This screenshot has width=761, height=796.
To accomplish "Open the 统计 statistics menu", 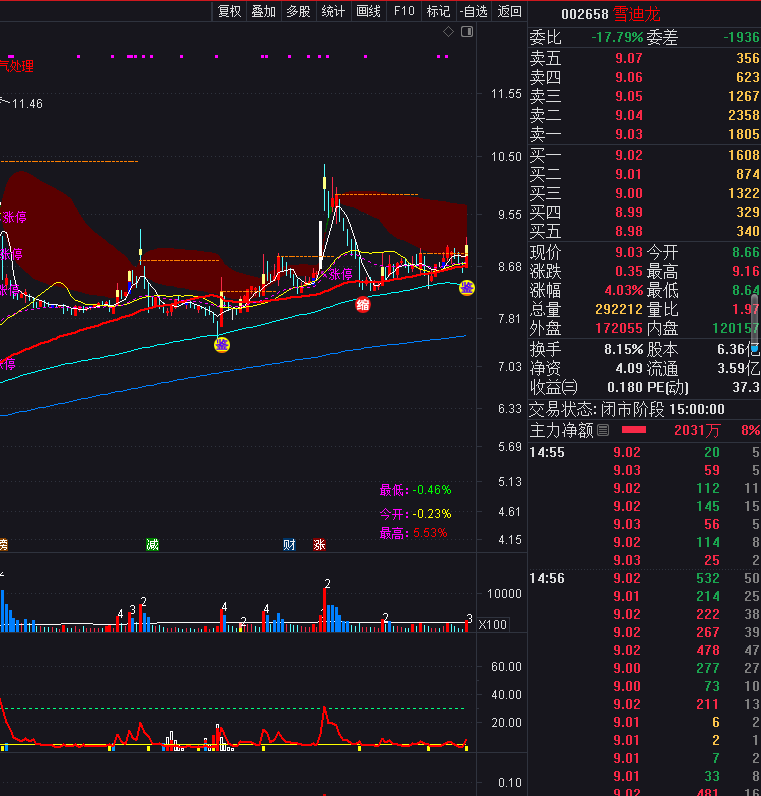I will [333, 11].
